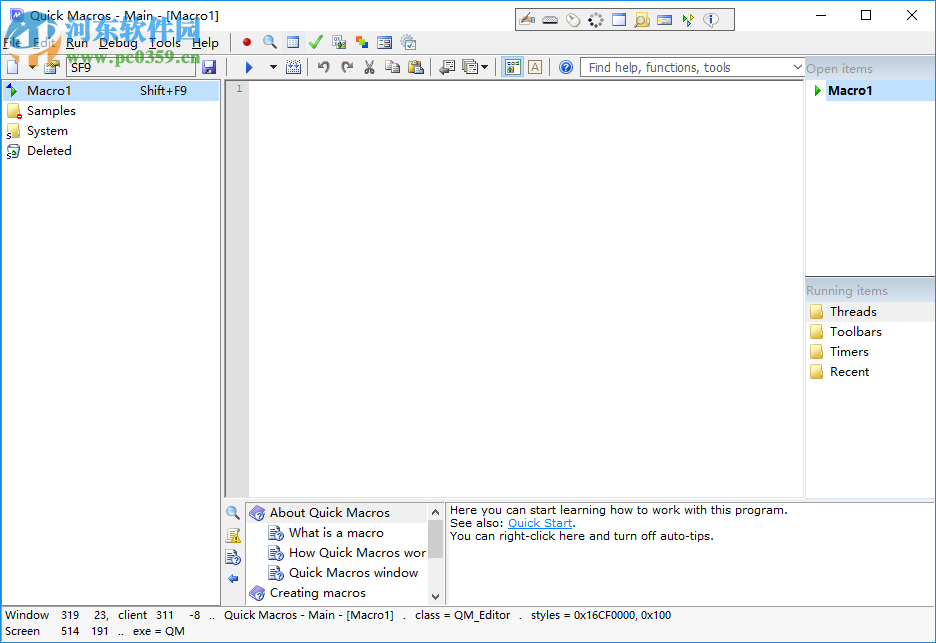Image resolution: width=936 pixels, height=643 pixels.
Task: Click the Save floppy disk icon
Action: point(209,67)
